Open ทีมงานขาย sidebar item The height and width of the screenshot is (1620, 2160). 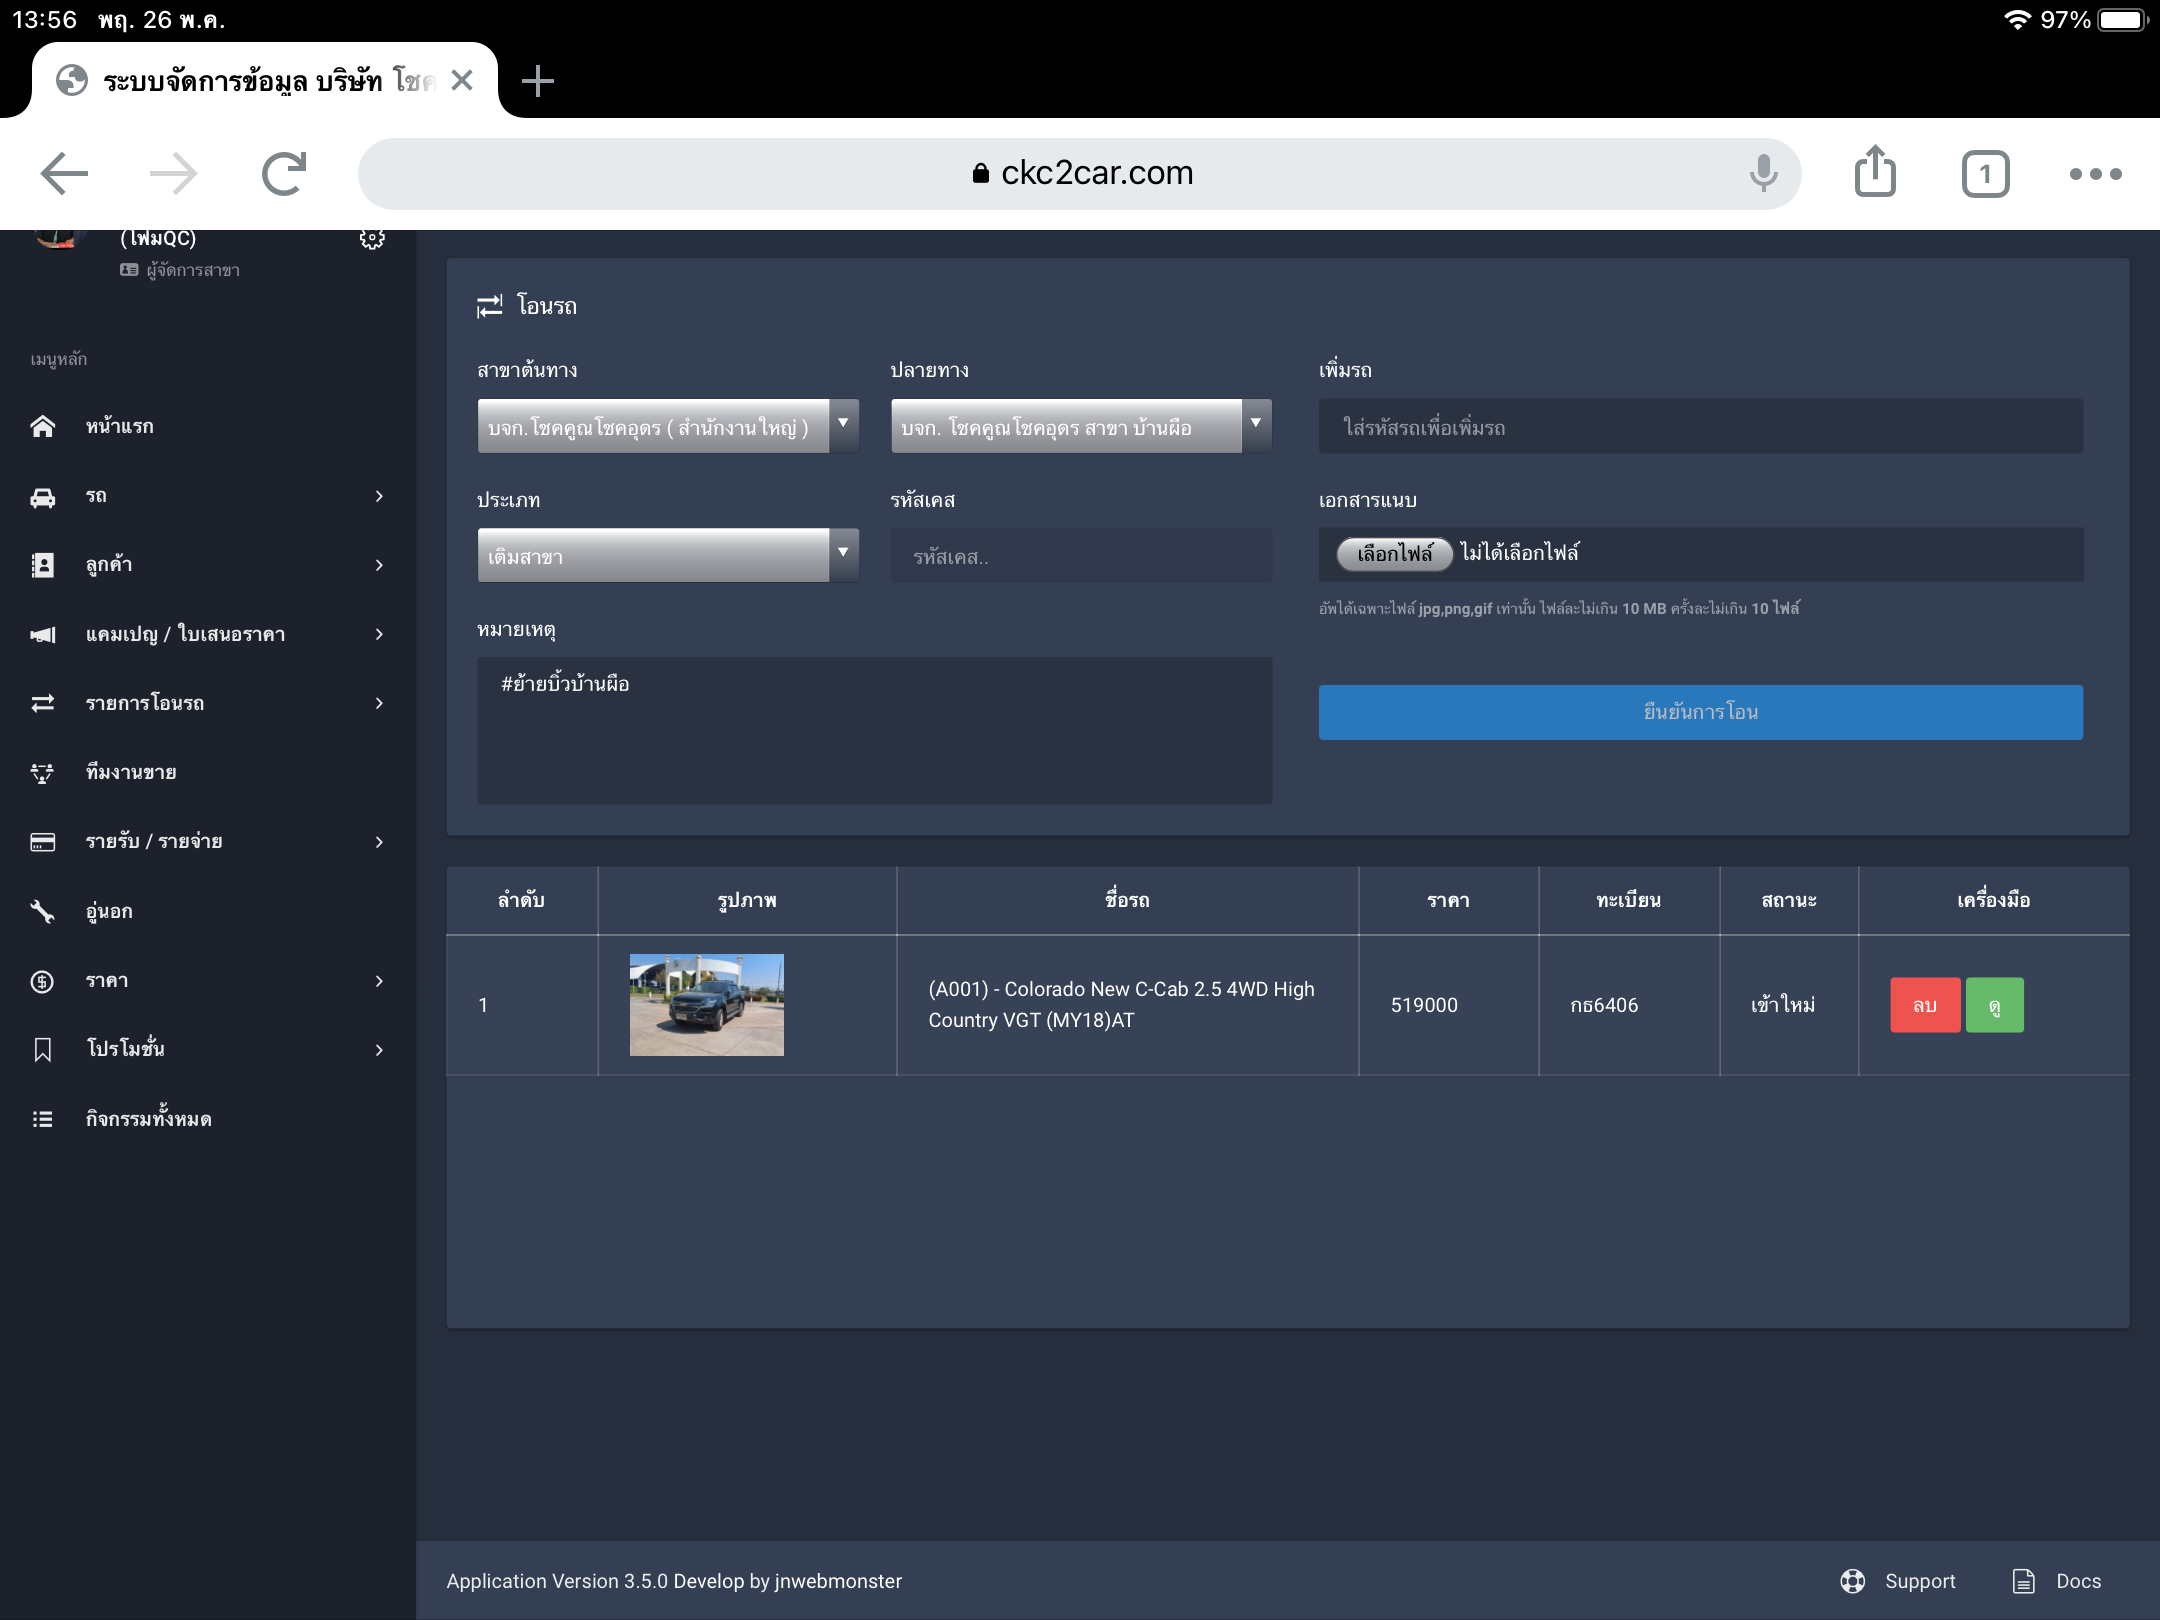131,773
